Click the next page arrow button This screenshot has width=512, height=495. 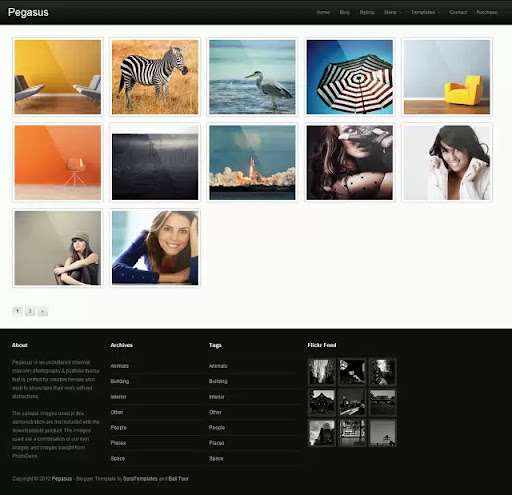pyautogui.click(x=42, y=311)
